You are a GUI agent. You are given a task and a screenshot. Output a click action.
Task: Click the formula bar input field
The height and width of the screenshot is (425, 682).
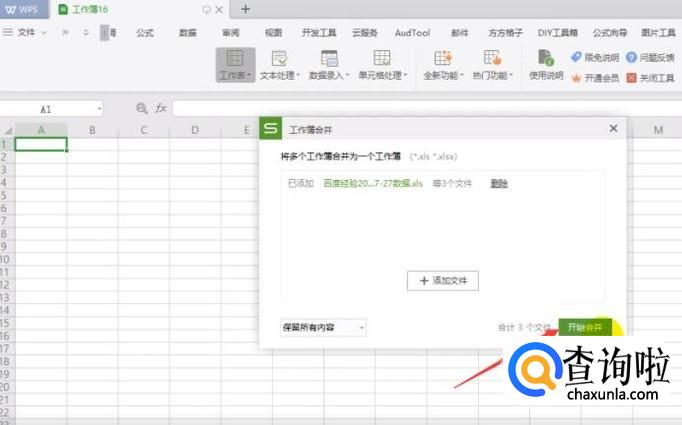(426, 108)
